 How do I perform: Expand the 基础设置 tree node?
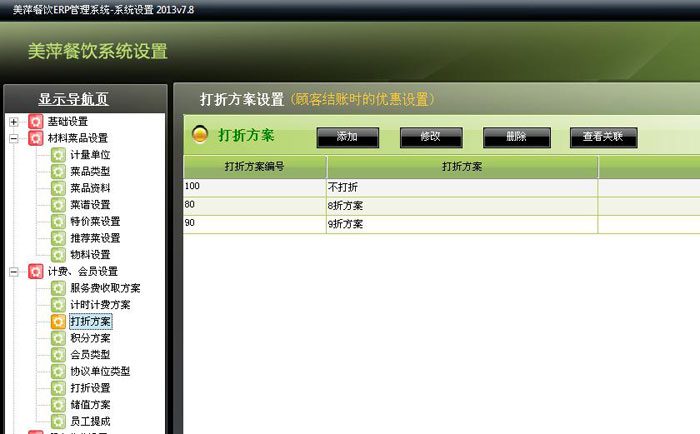click(14, 122)
